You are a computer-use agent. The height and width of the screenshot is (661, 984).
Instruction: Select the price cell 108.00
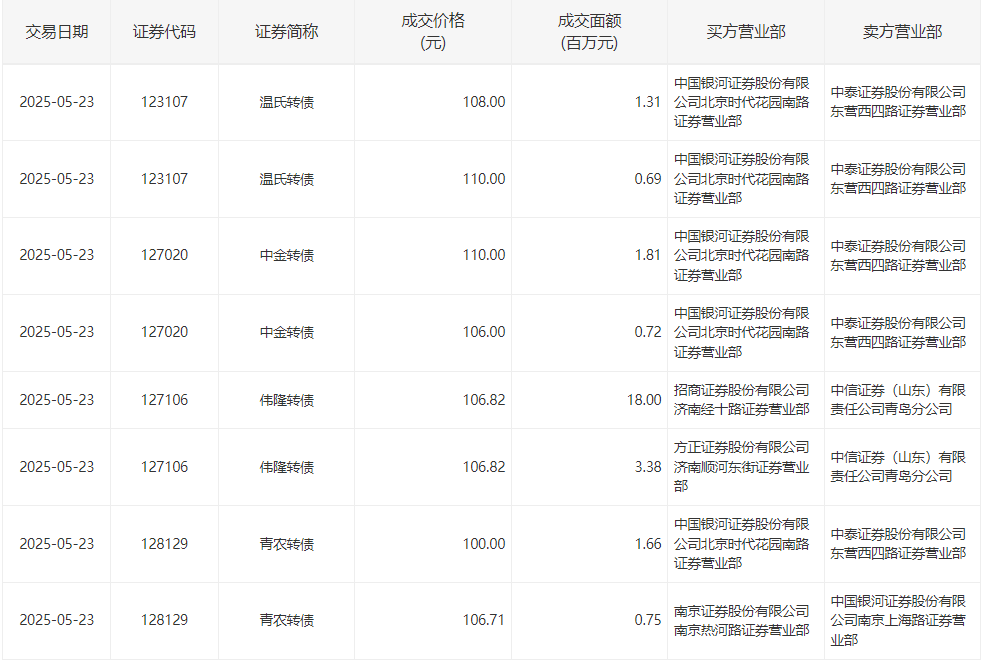click(x=484, y=102)
